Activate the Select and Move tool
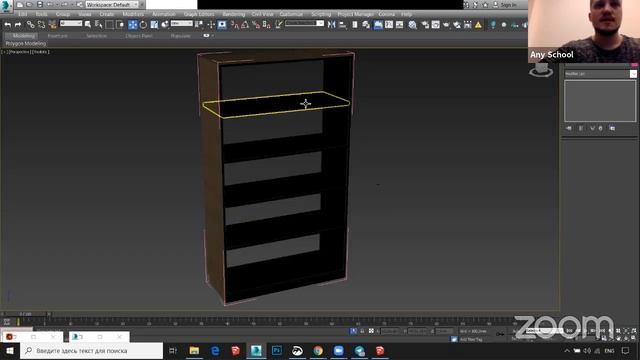This screenshot has height=360, width=640. coord(133,25)
